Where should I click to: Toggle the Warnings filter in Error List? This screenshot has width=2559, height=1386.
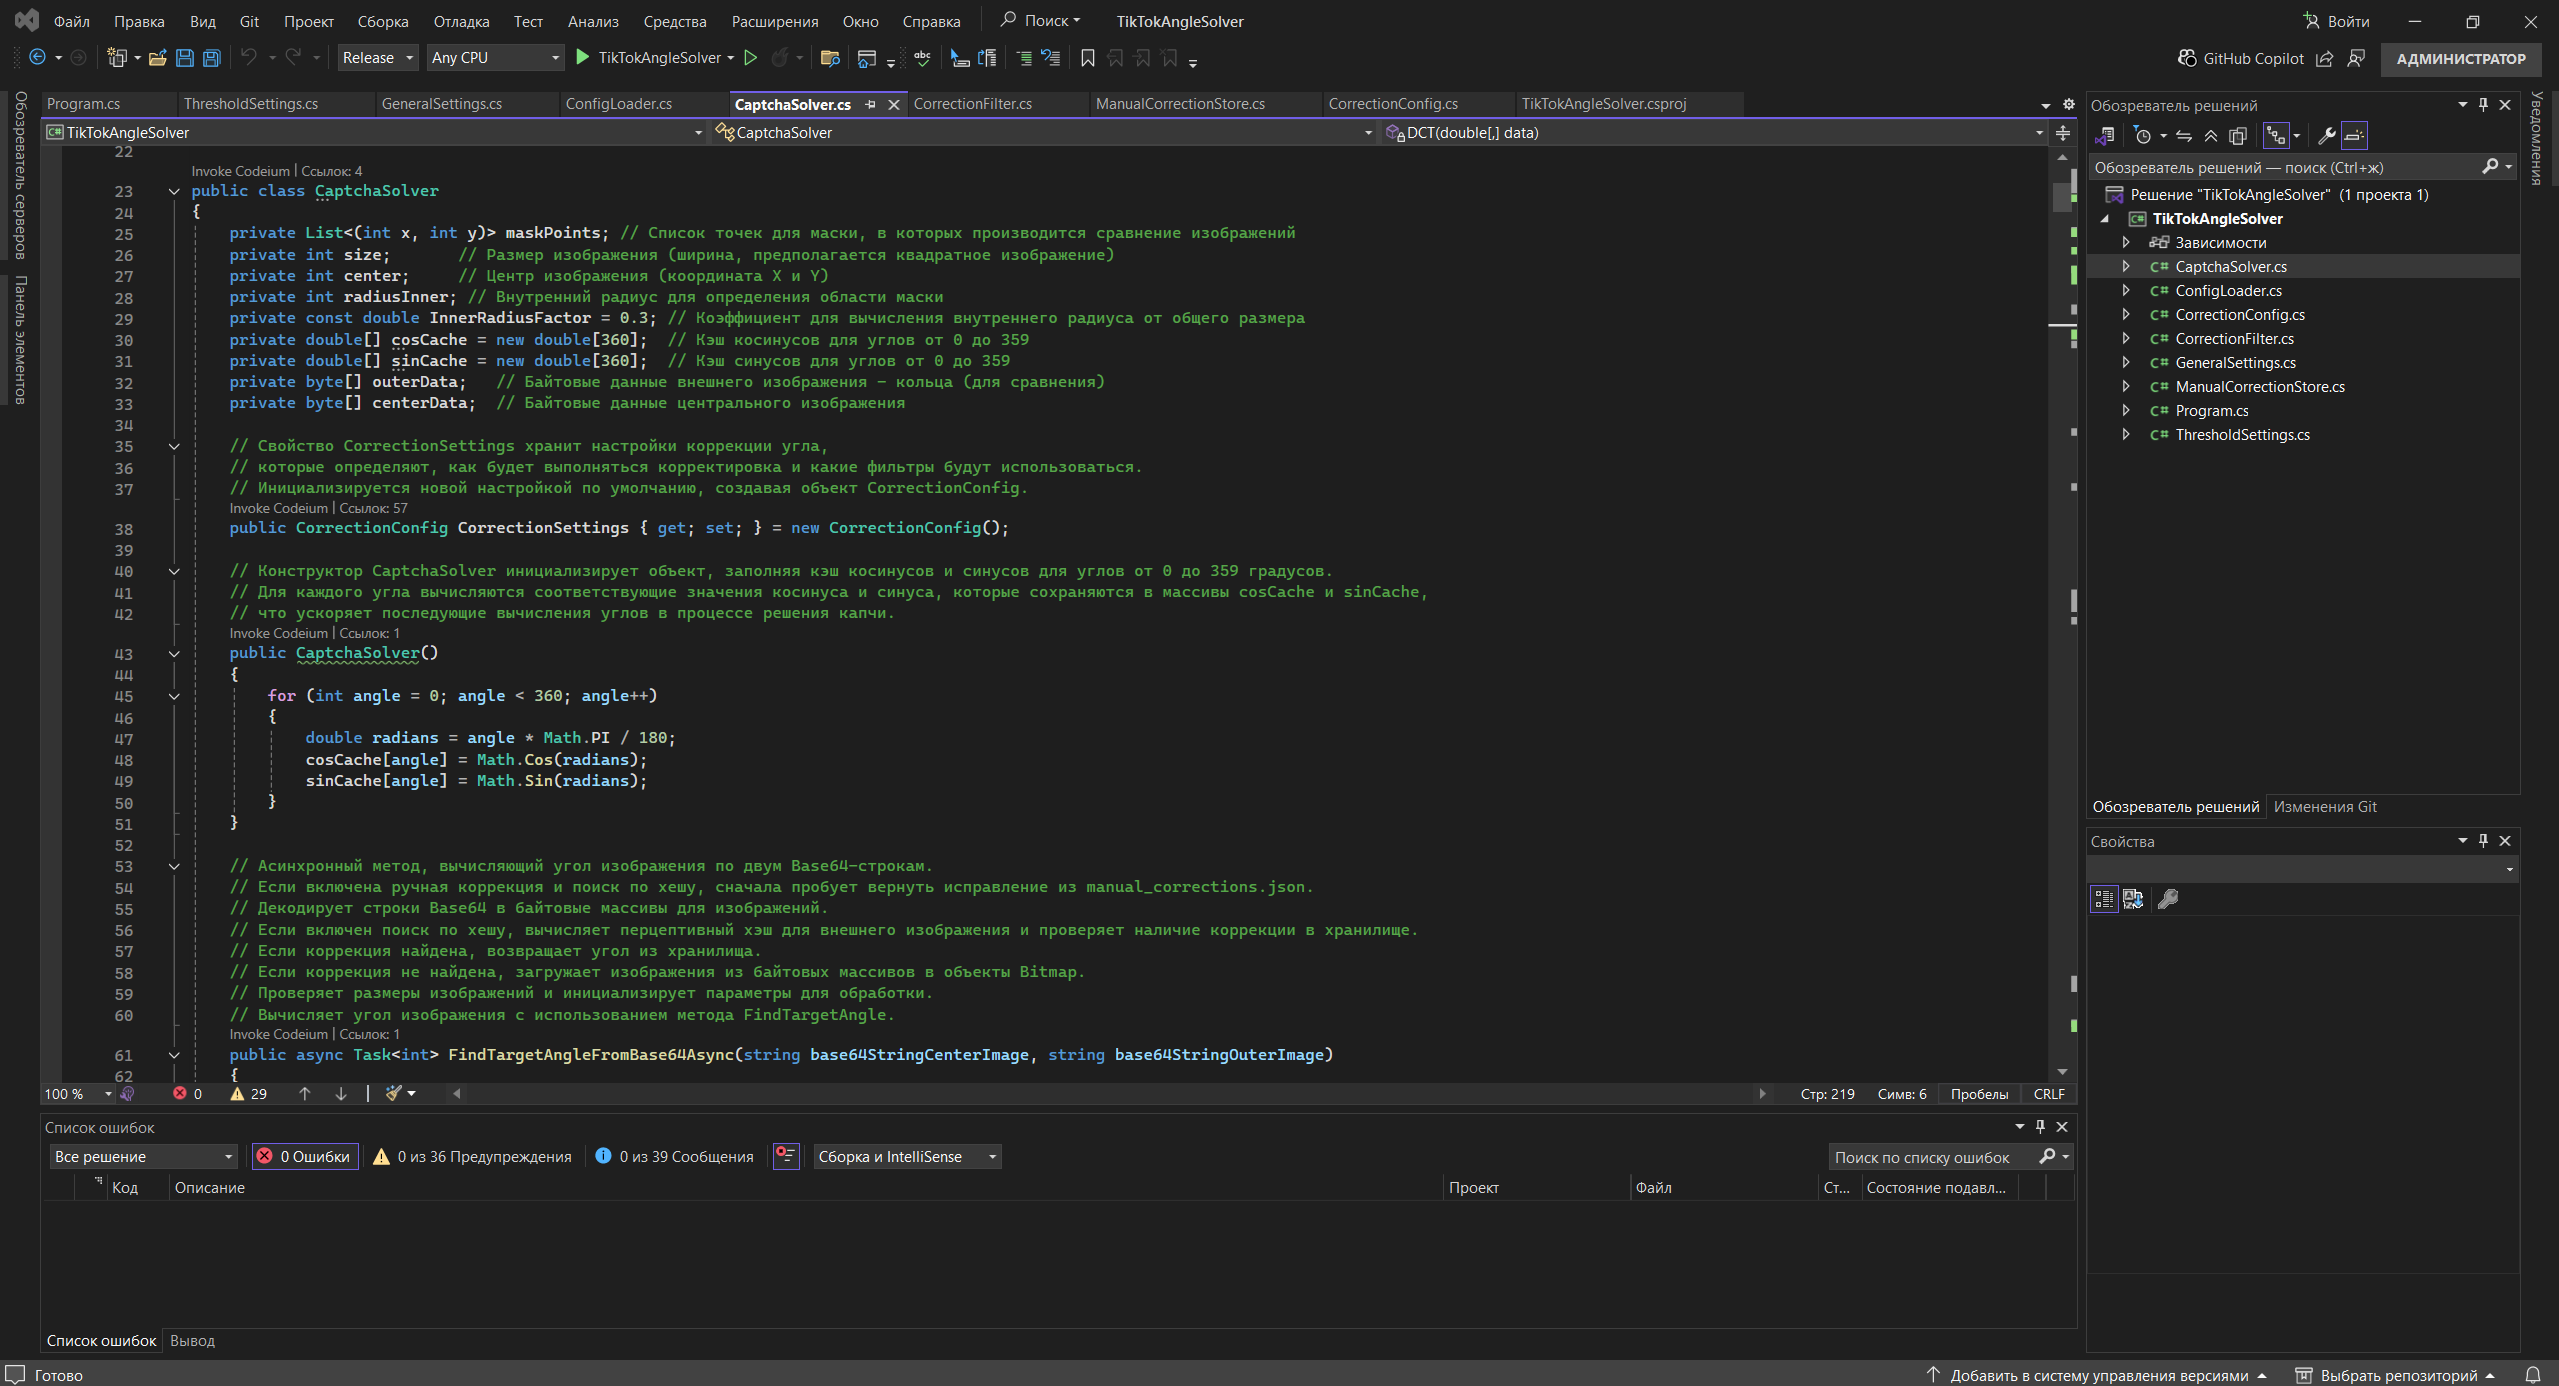(x=474, y=1156)
